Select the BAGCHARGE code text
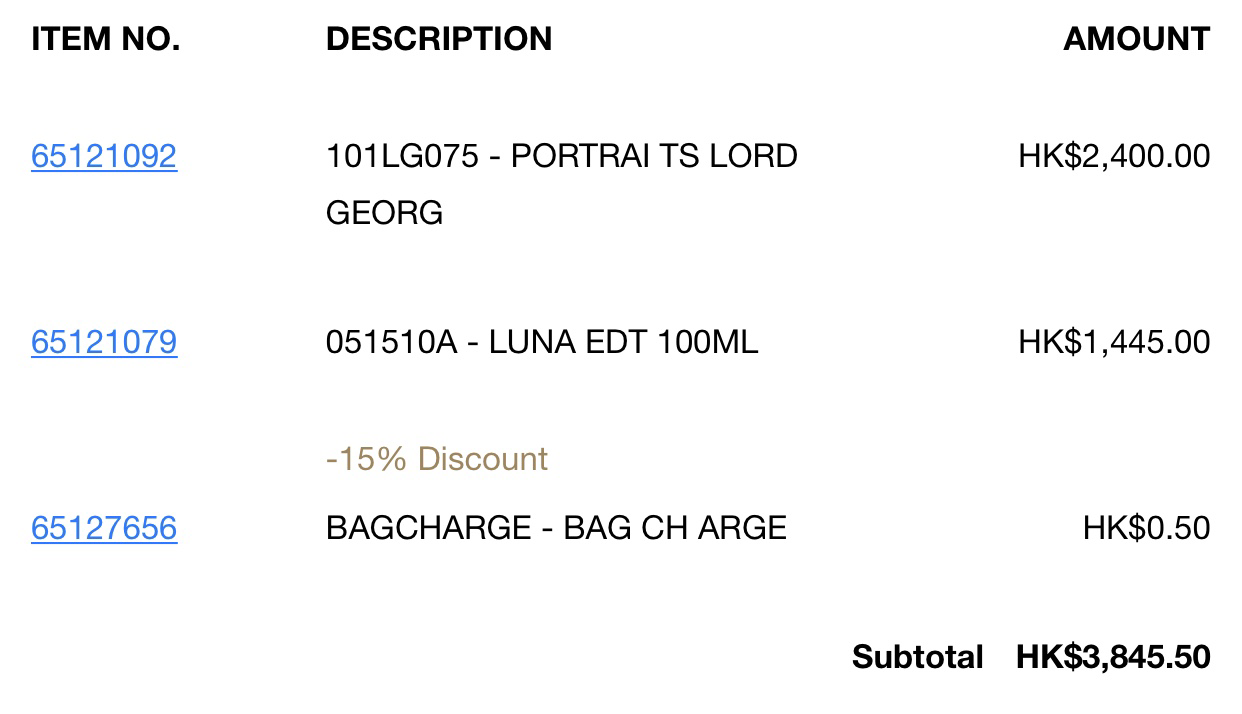Screen dimensions: 1242x714 pos(428,528)
